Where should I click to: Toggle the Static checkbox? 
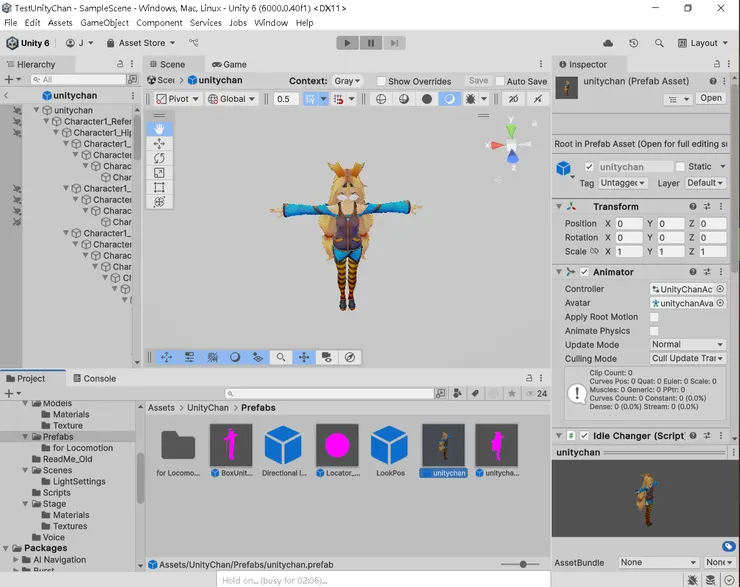(x=681, y=167)
